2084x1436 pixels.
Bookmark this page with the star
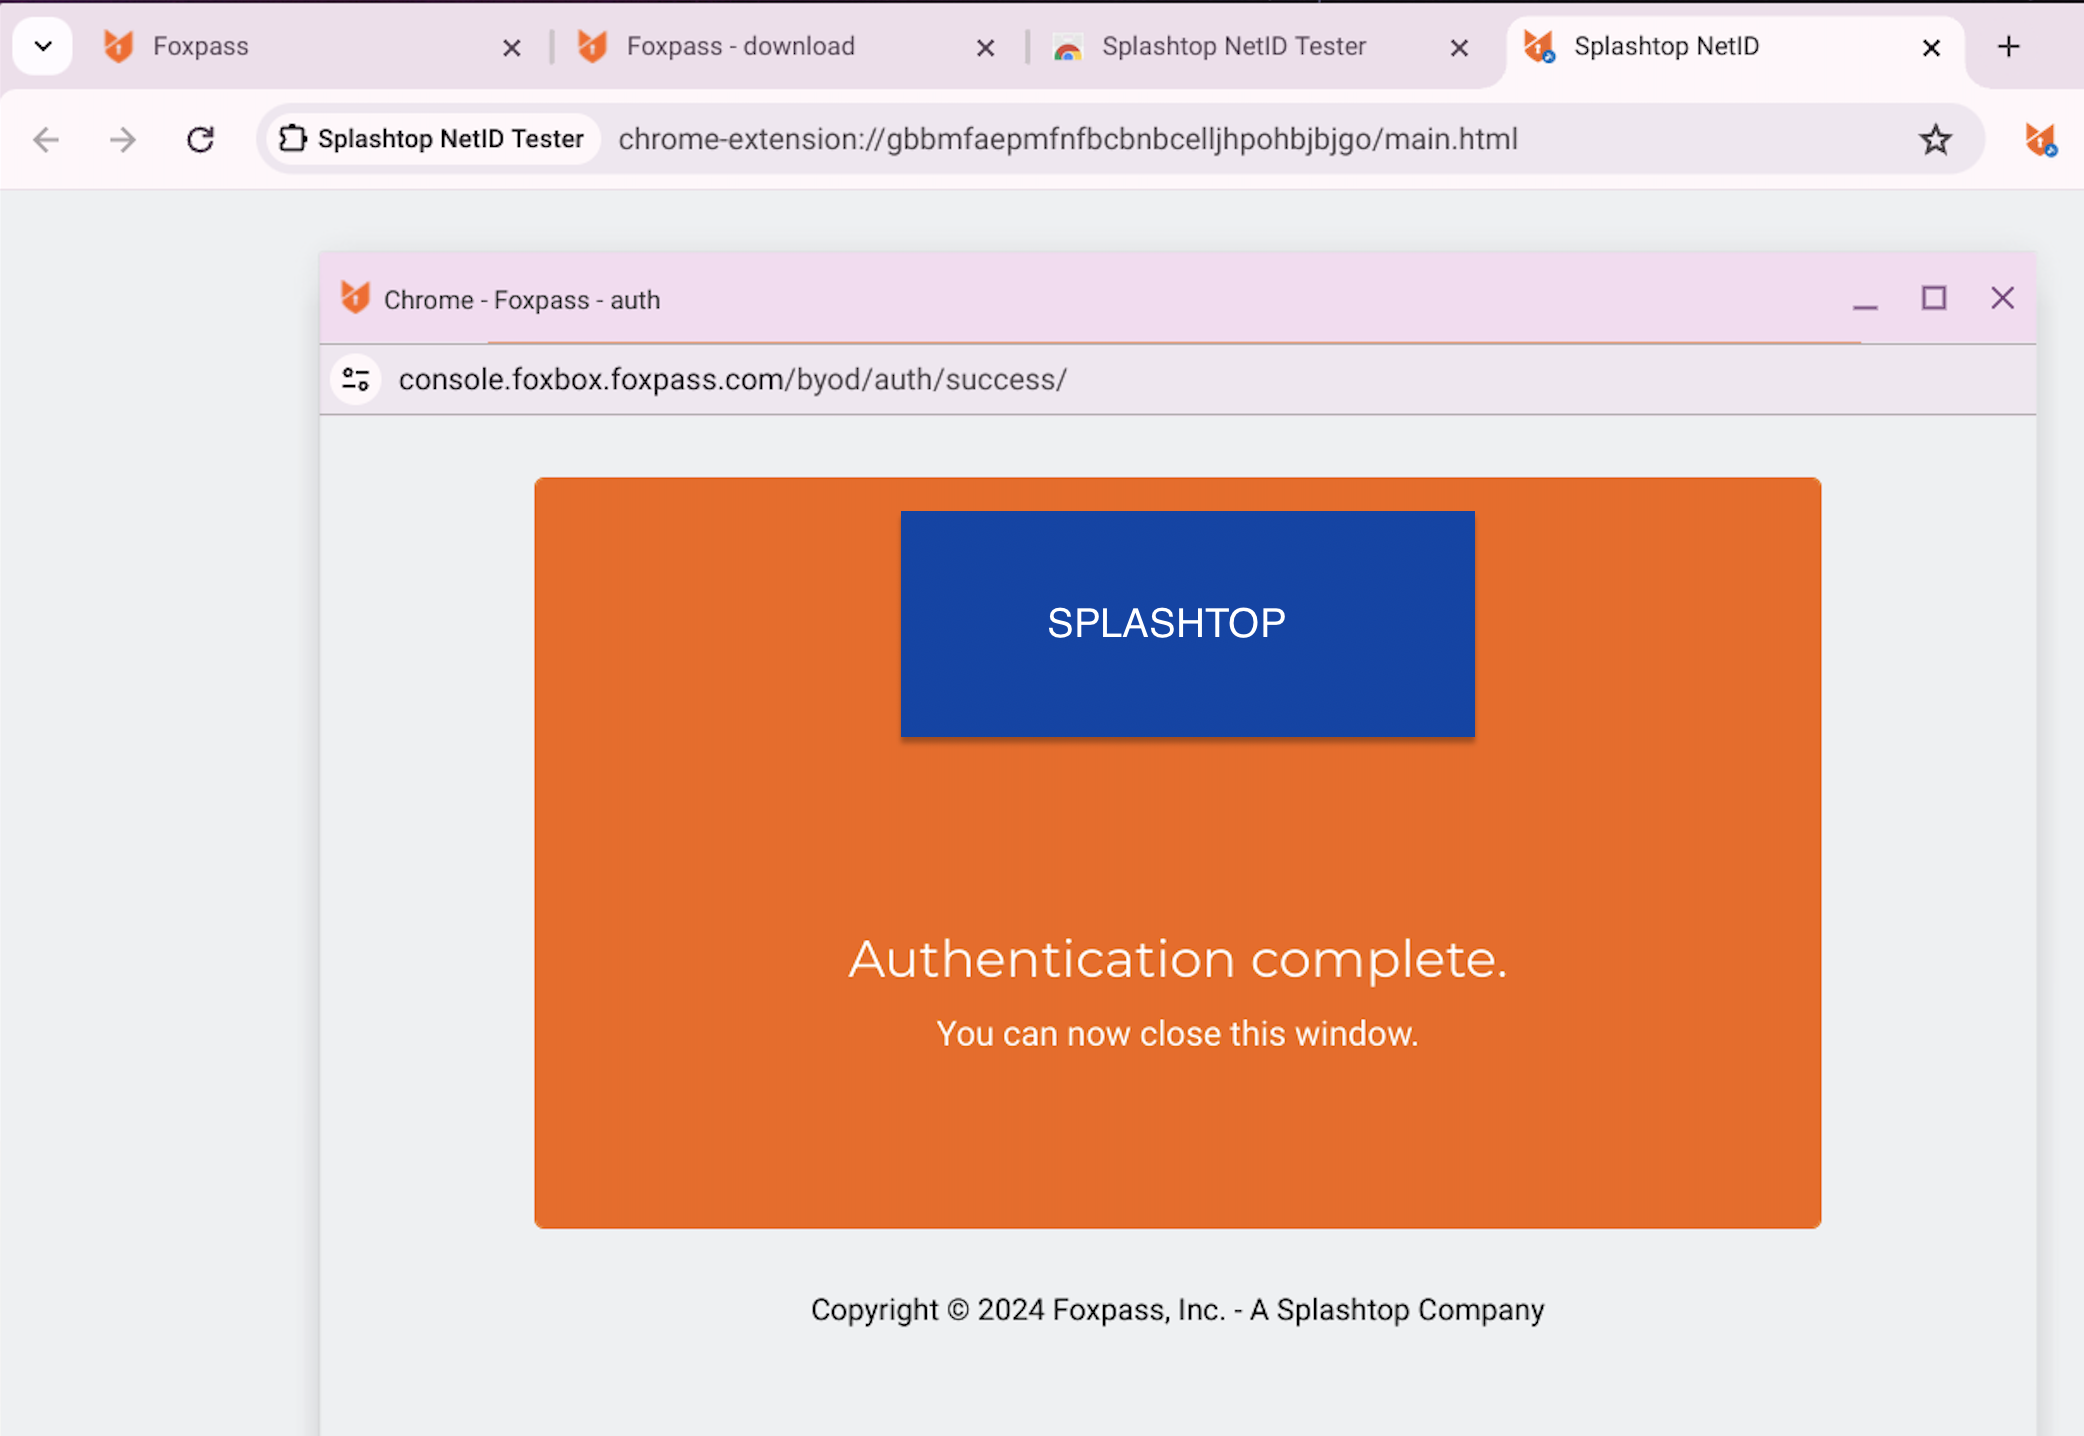click(x=1935, y=139)
